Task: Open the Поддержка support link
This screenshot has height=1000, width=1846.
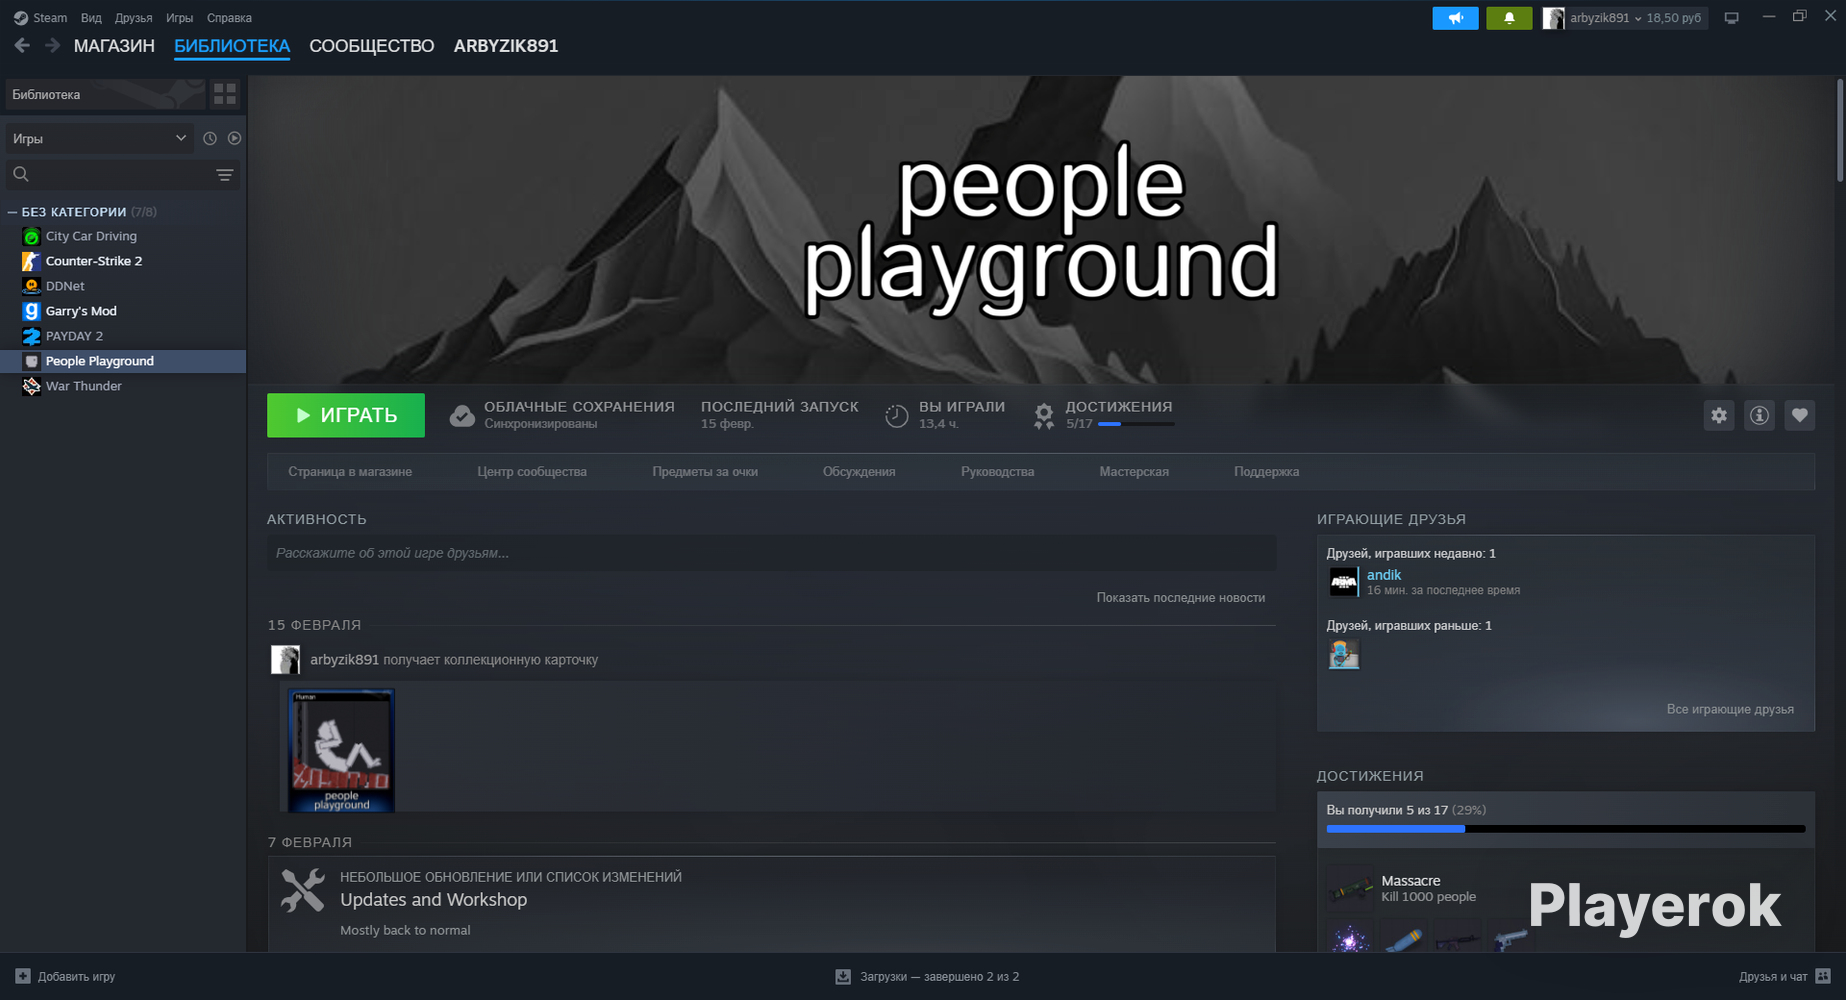Action: [x=1266, y=472]
